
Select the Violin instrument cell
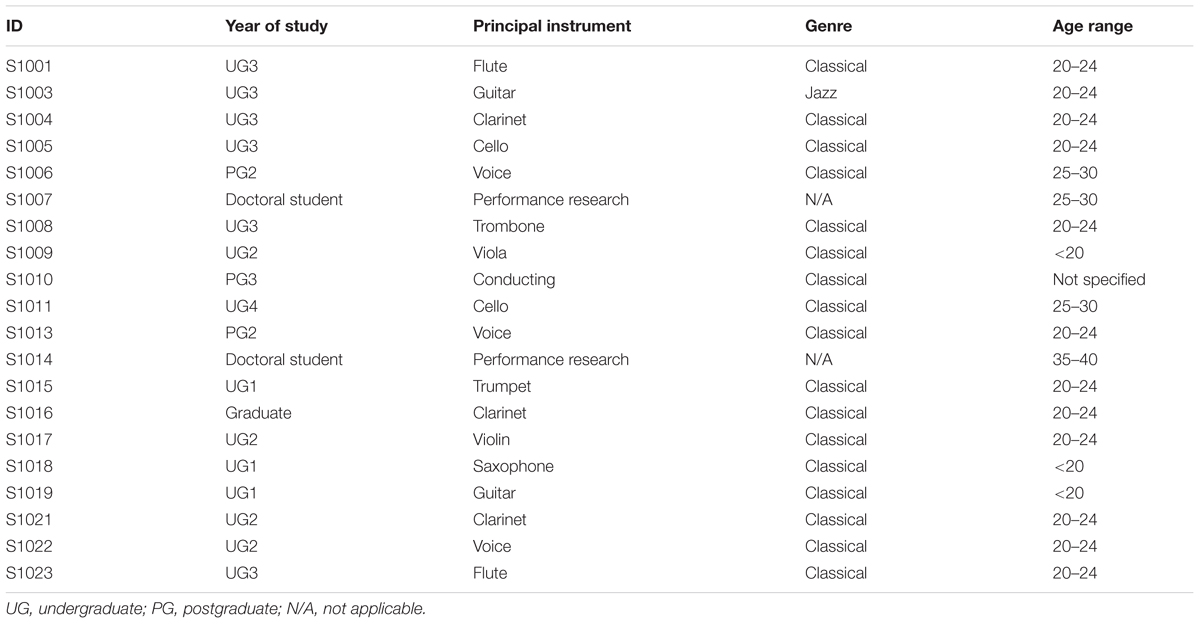[x=490, y=440]
